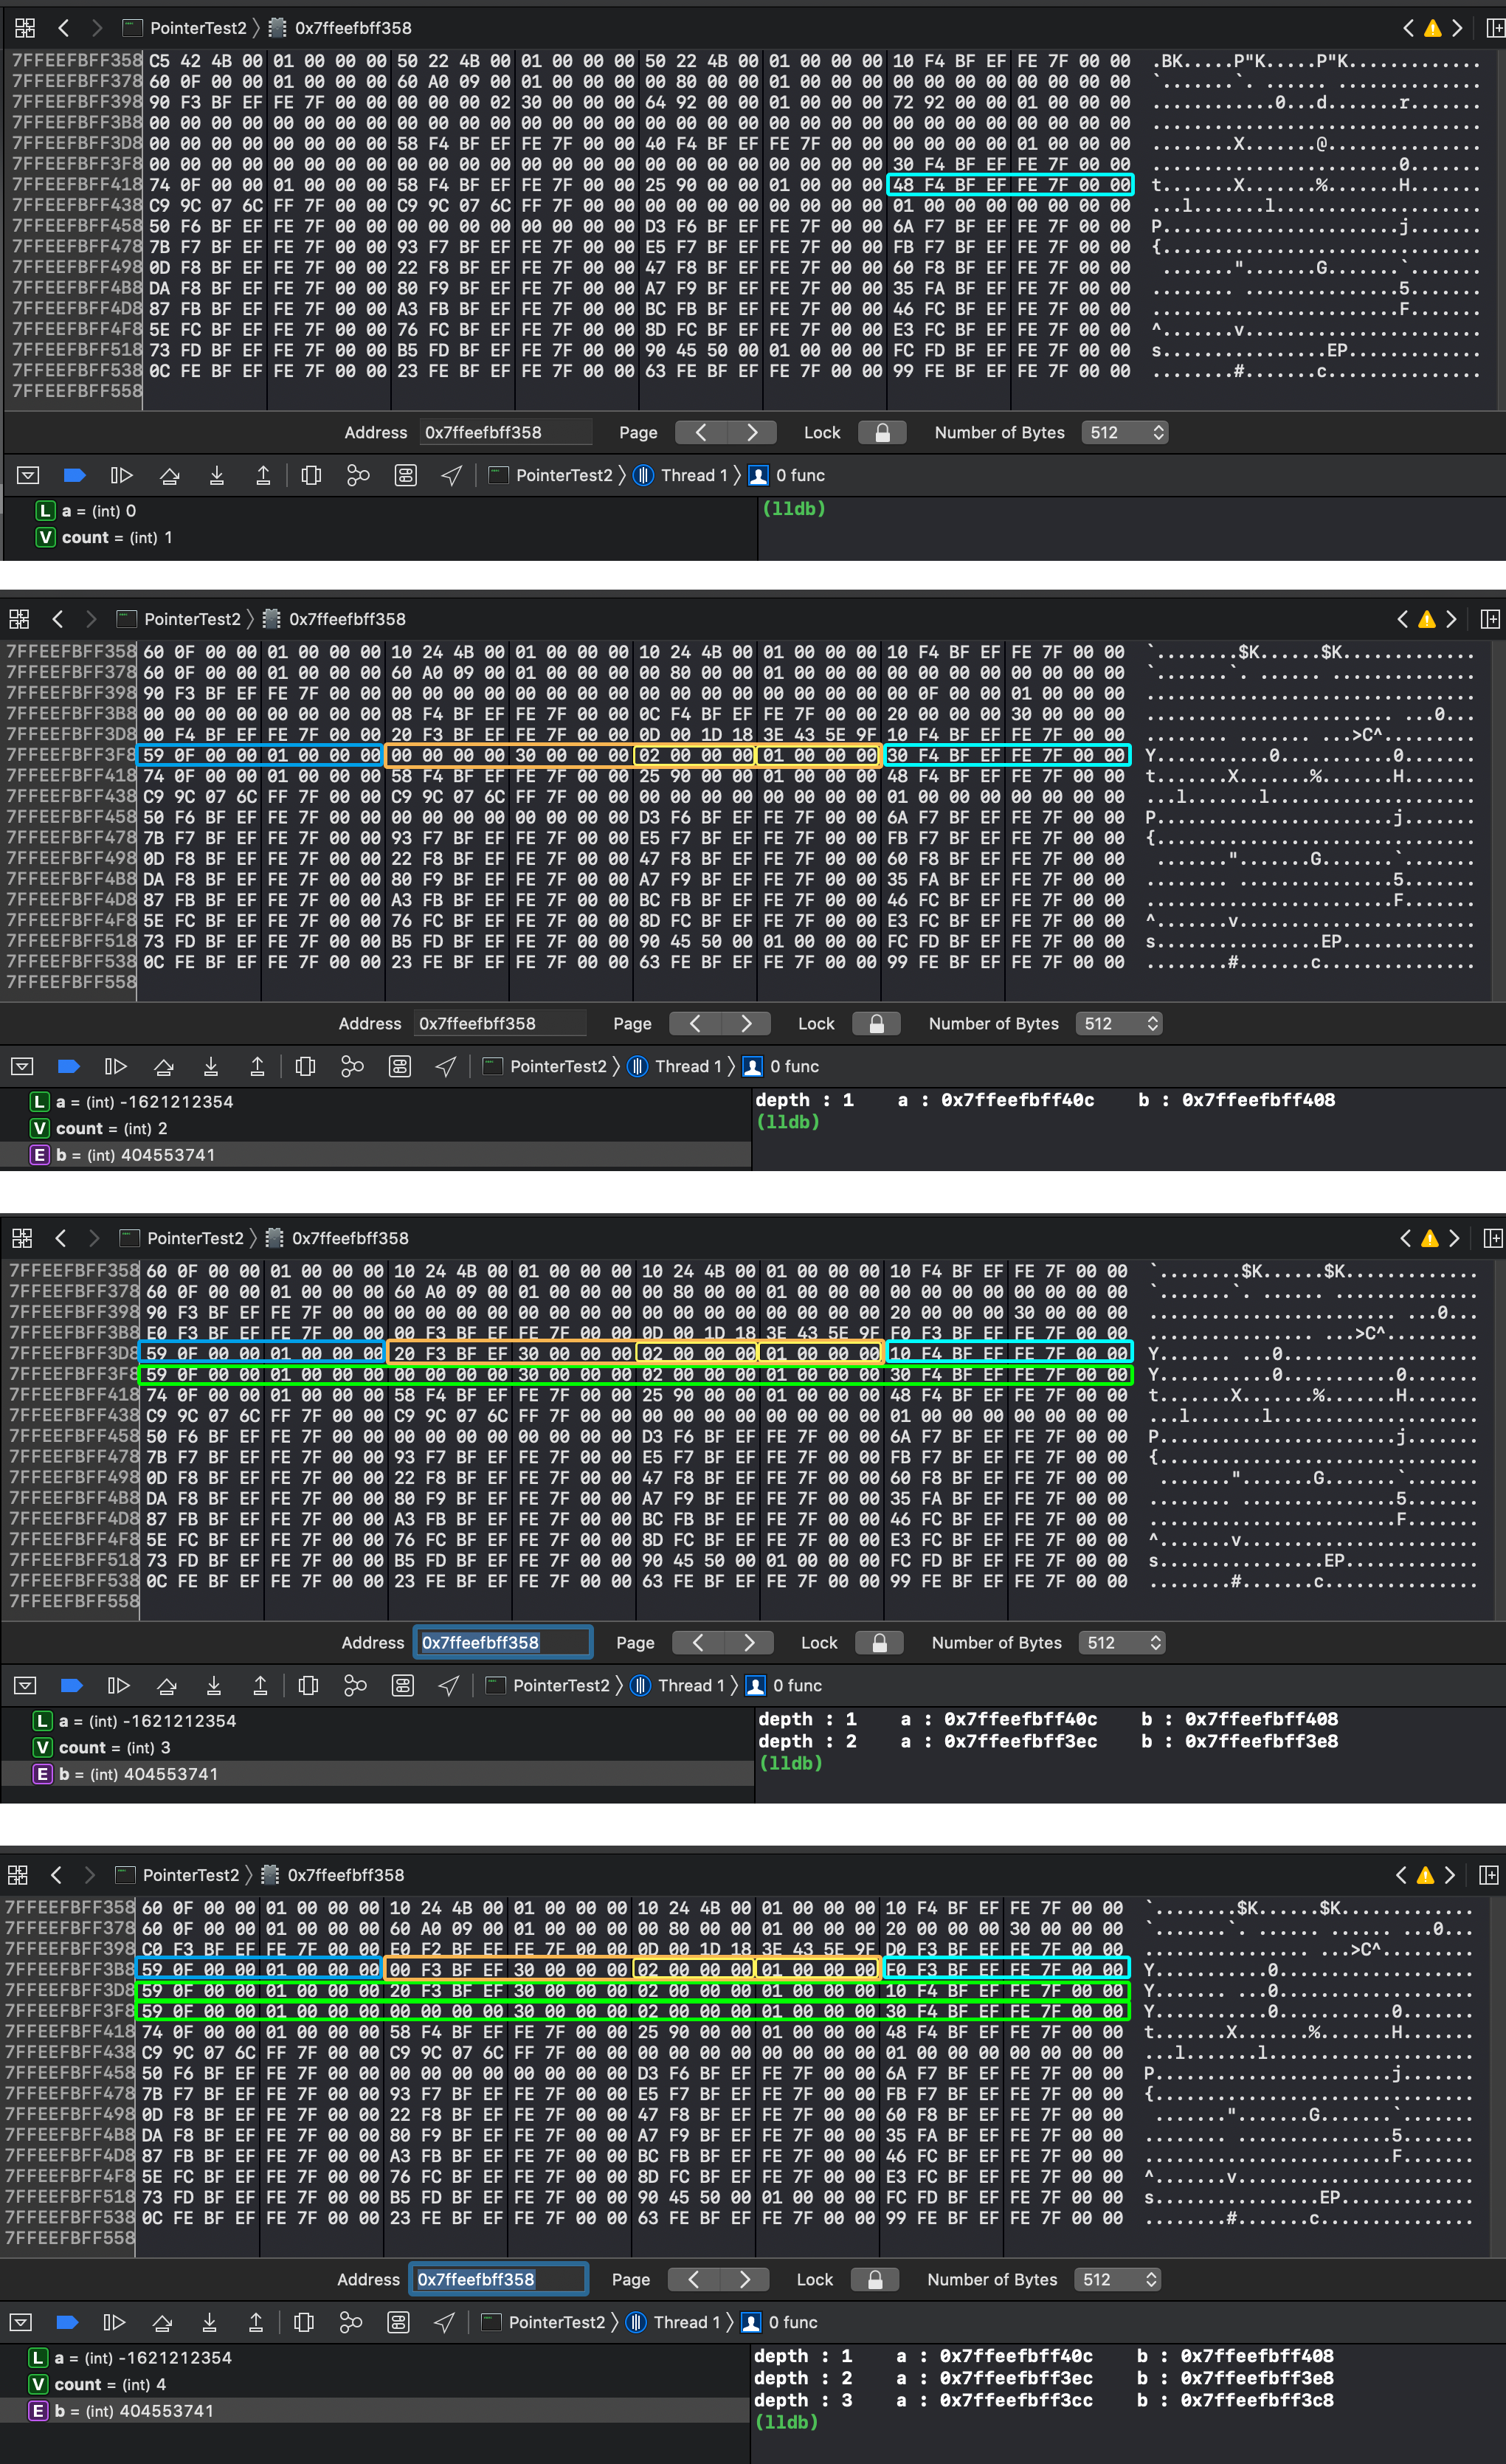Image resolution: width=1506 pixels, height=2464 pixels.
Task: Go to next memory page in topmost view
Action: coord(752,432)
